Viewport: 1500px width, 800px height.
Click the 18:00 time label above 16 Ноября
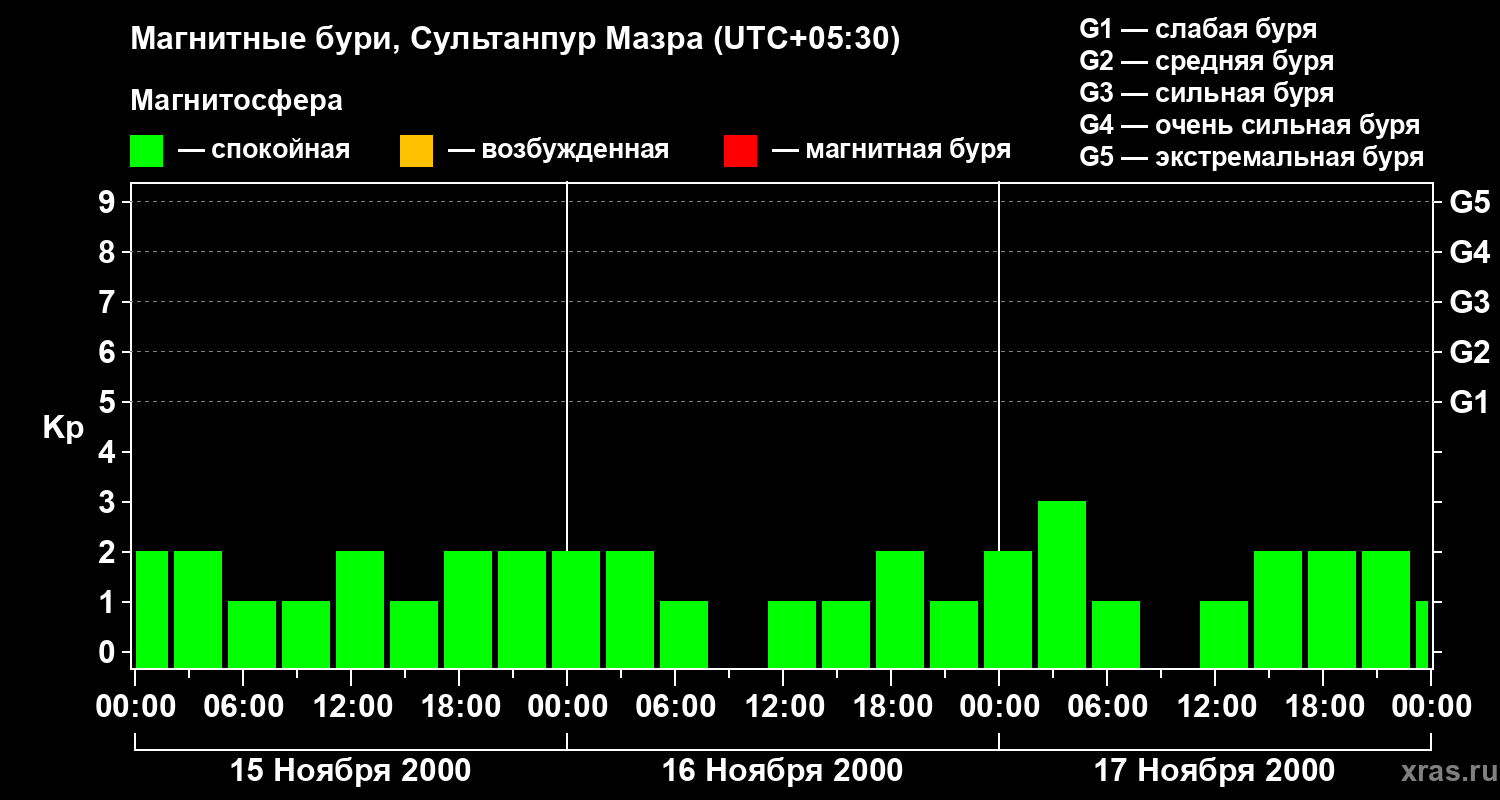click(x=891, y=707)
